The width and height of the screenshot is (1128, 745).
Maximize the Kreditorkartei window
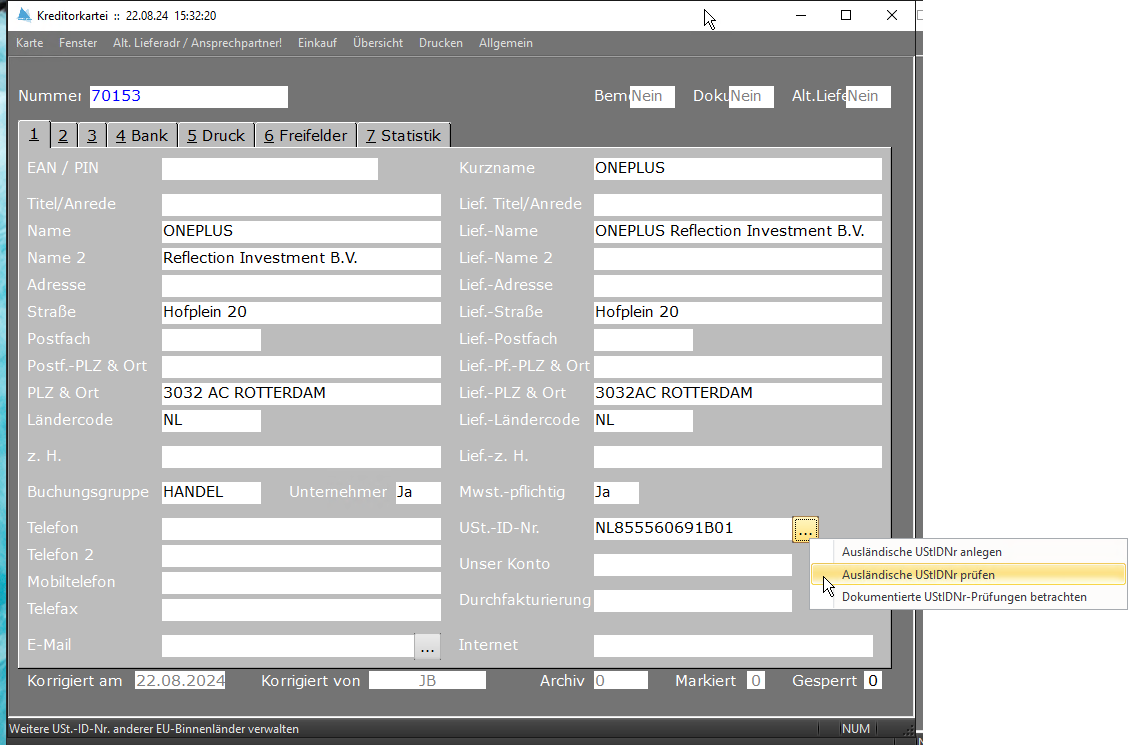pyautogui.click(x=846, y=15)
